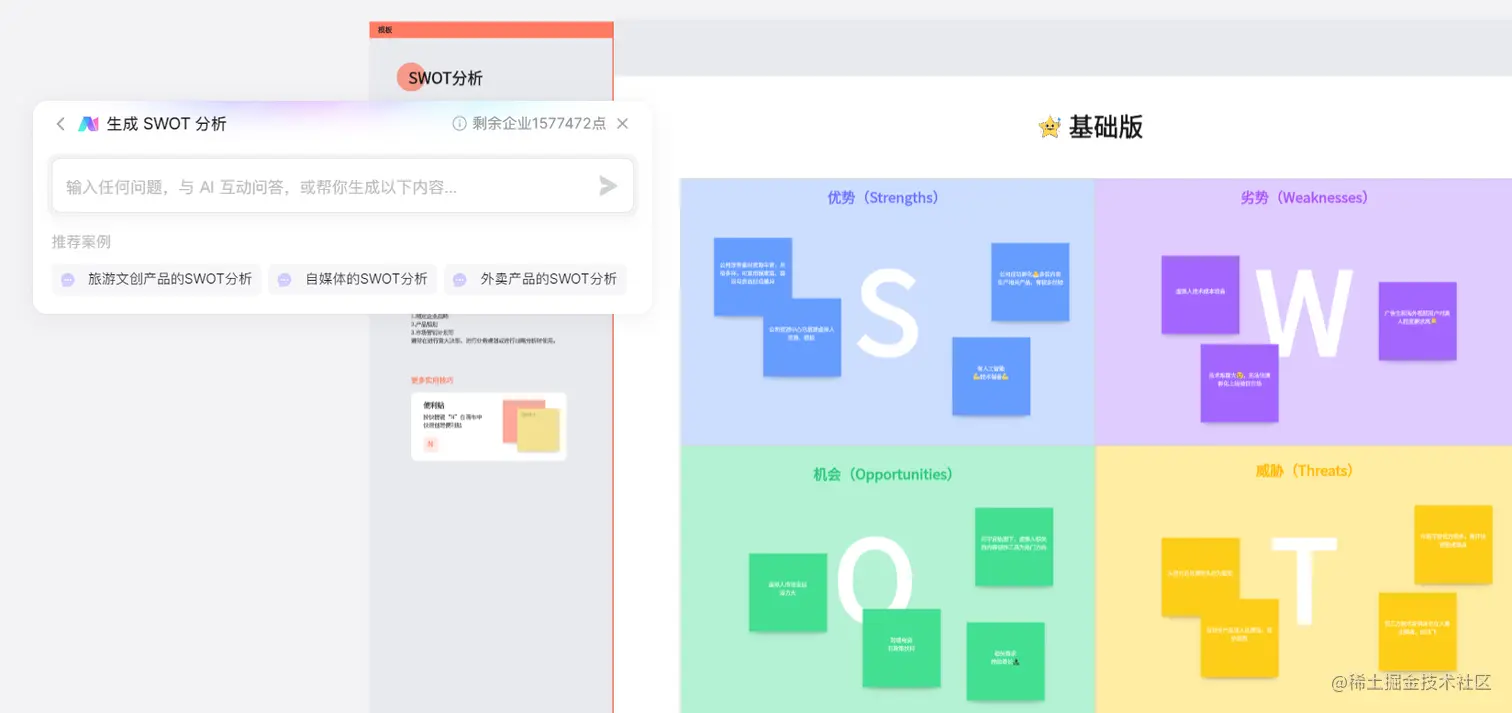Select the yellow sticky note nearest the Threats heading

1453,544
